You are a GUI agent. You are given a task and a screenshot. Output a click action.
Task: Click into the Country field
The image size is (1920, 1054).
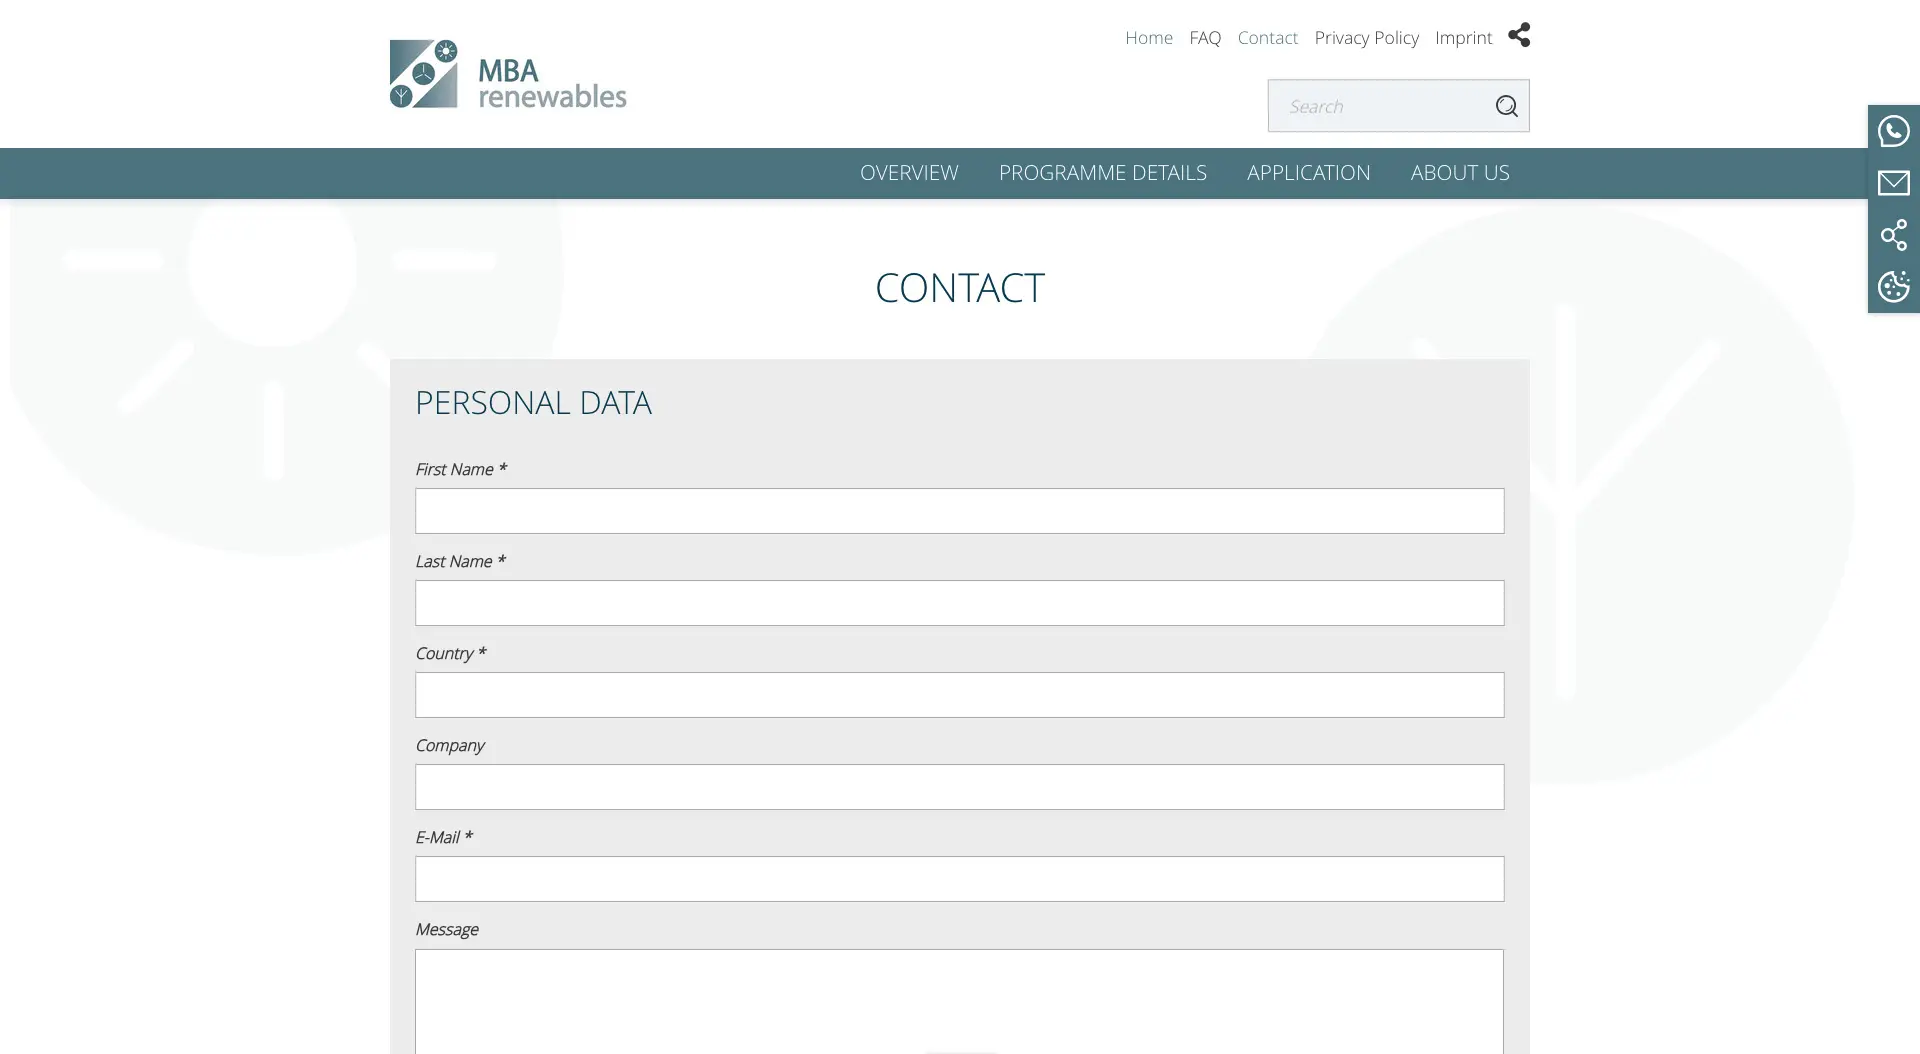(x=959, y=695)
